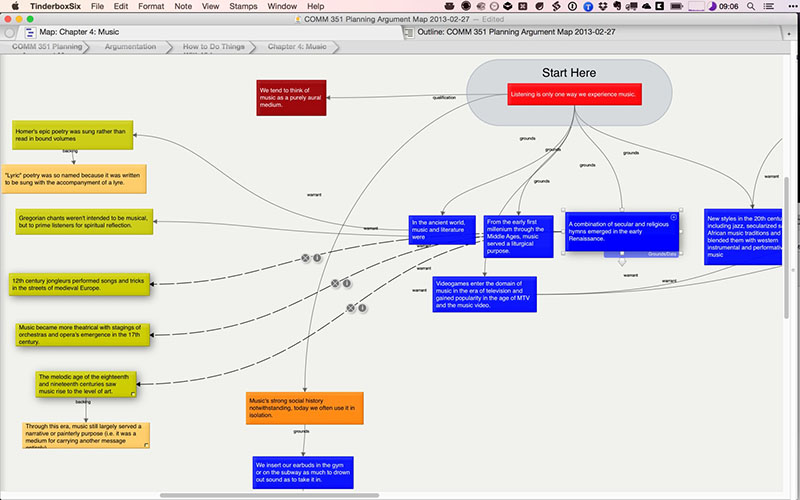Open info for the topmost dashed link
This screenshot has height=500, width=800.
317,258
